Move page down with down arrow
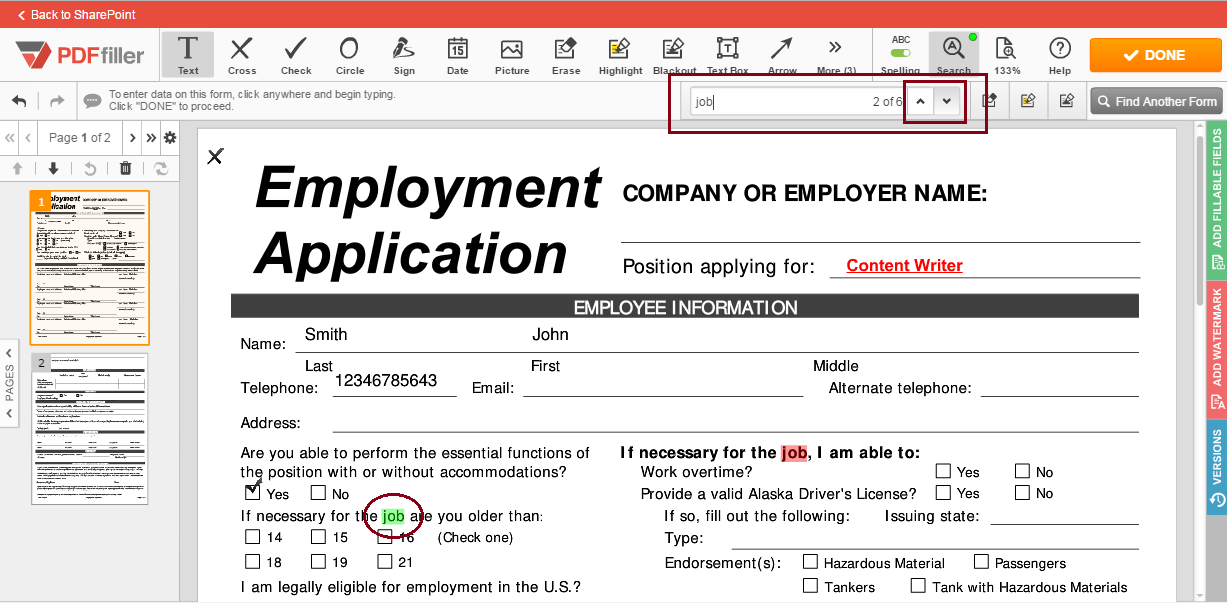Screen dimensions: 1227x603 click(54, 169)
